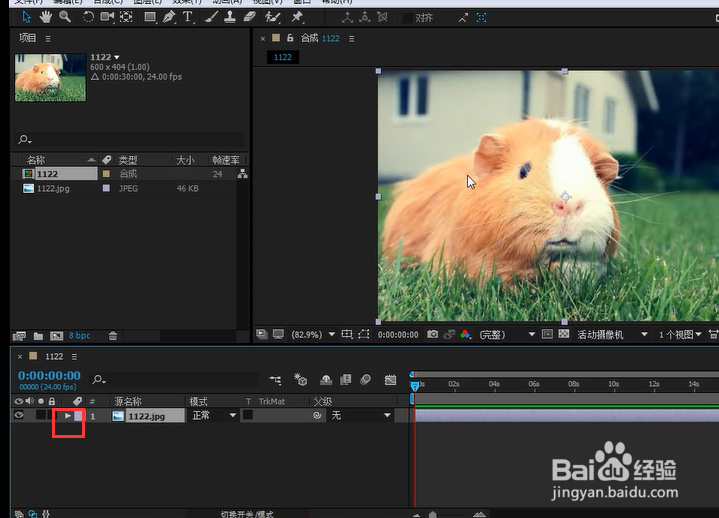719x518 pixels.
Task: Select the Pen tool
Action: point(169,17)
